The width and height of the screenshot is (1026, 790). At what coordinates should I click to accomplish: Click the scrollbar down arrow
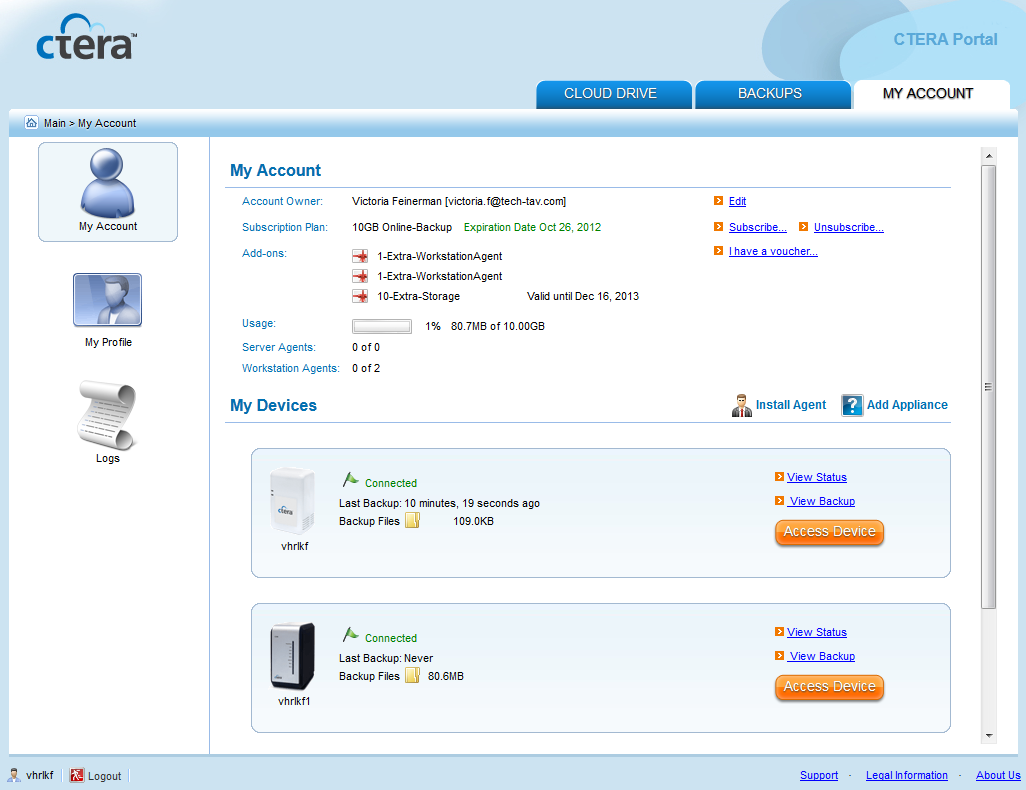(989, 736)
